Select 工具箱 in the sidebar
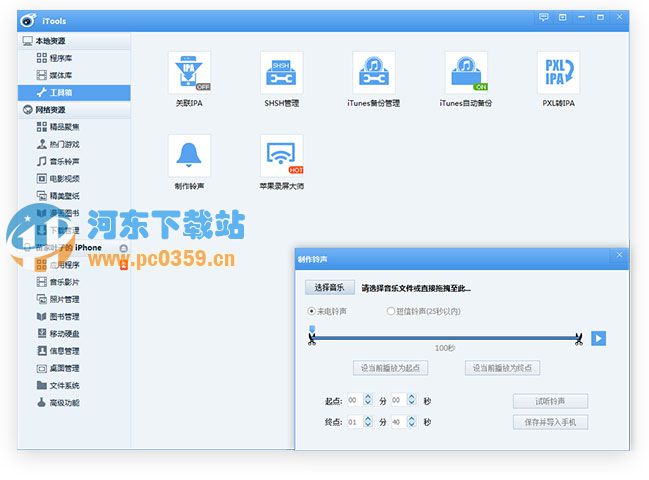This screenshot has height=480, width=649. [x=74, y=93]
